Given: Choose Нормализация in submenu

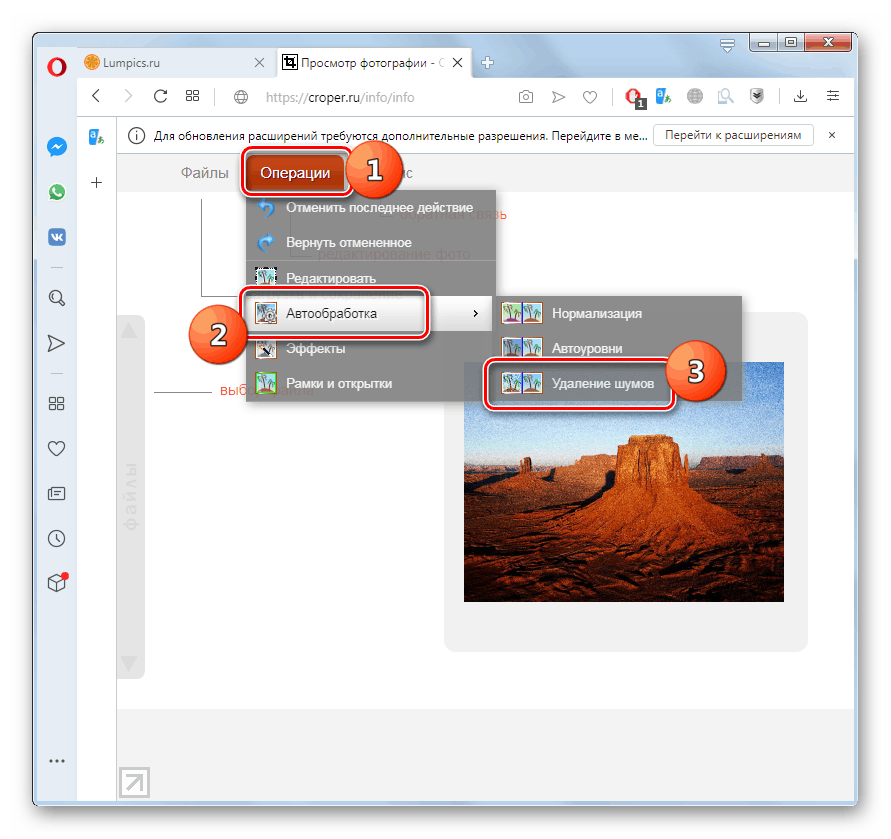Looking at the screenshot, I should [619, 313].
